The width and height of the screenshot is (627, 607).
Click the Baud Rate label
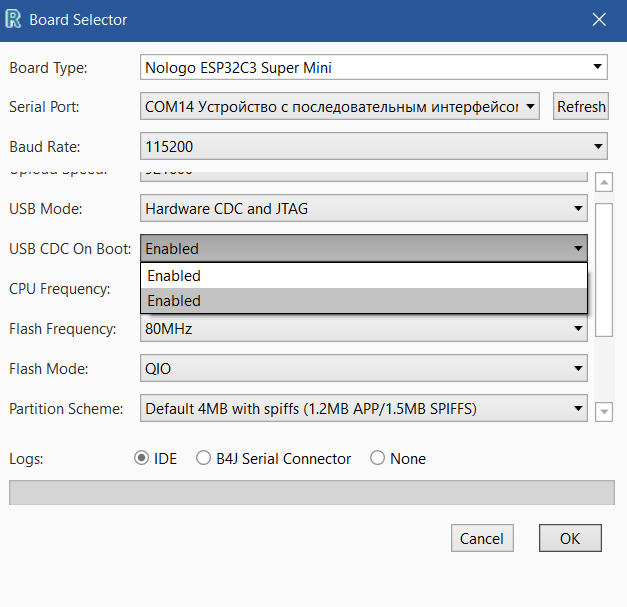[45, 147]
